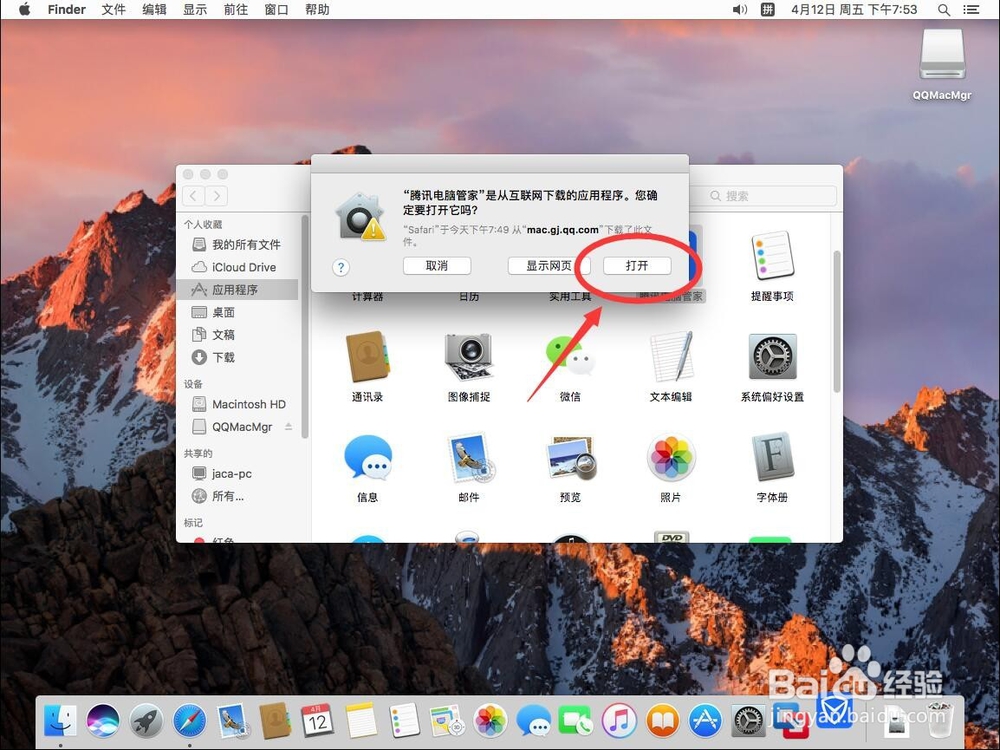This screenshot has height=750, width=1000.
Task: Open Notes from the Dock
Action: pyautogui.click(x=361, y=721)
